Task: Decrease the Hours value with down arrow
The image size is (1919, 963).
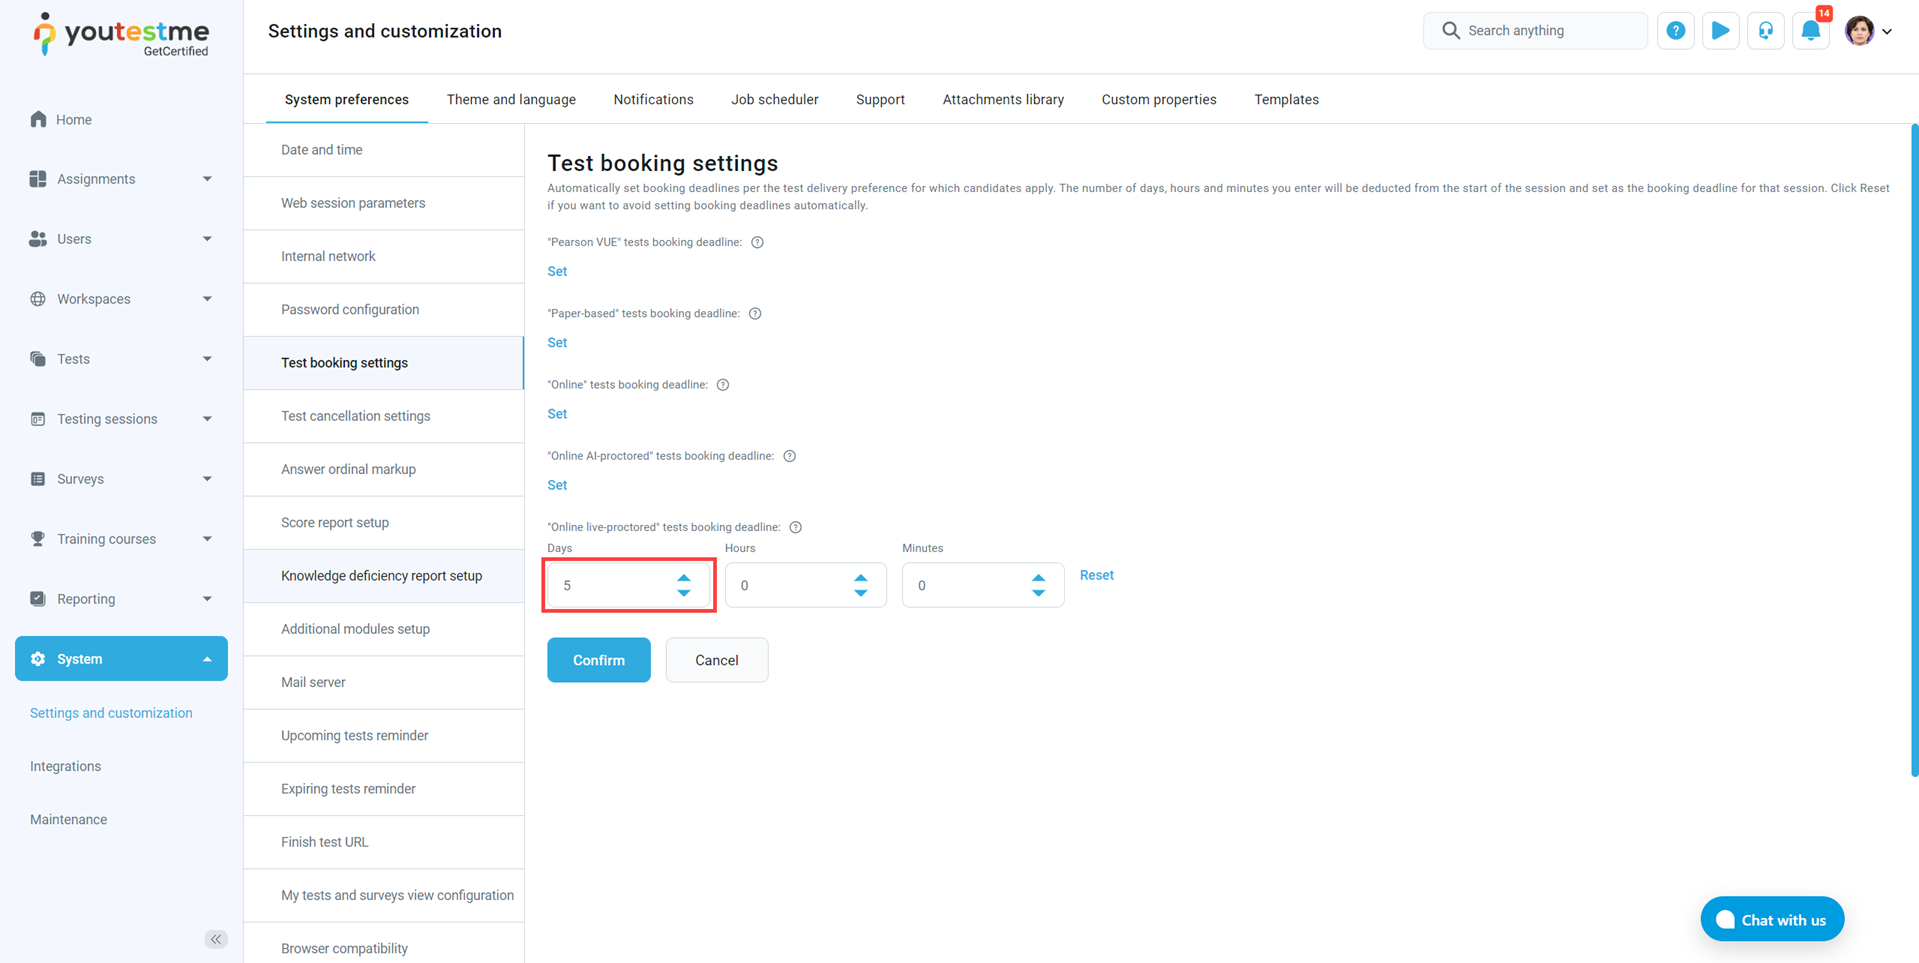Action: tap(861, 593)
